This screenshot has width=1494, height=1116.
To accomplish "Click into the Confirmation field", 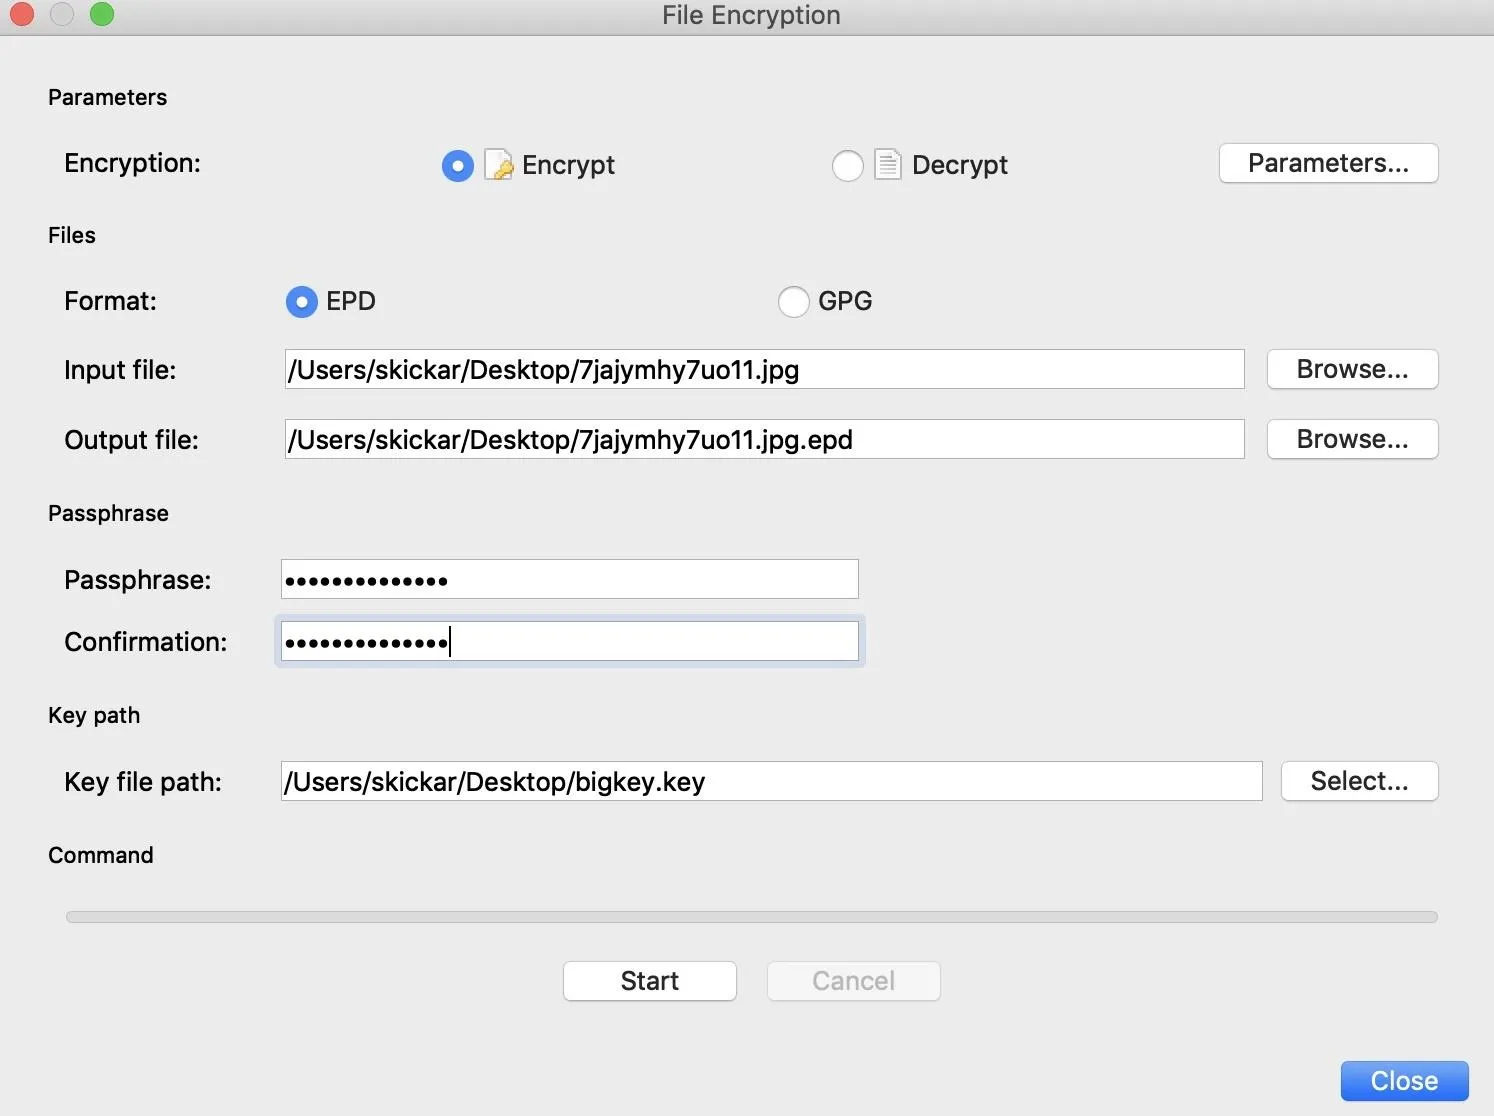I will (x=569, y=641).
